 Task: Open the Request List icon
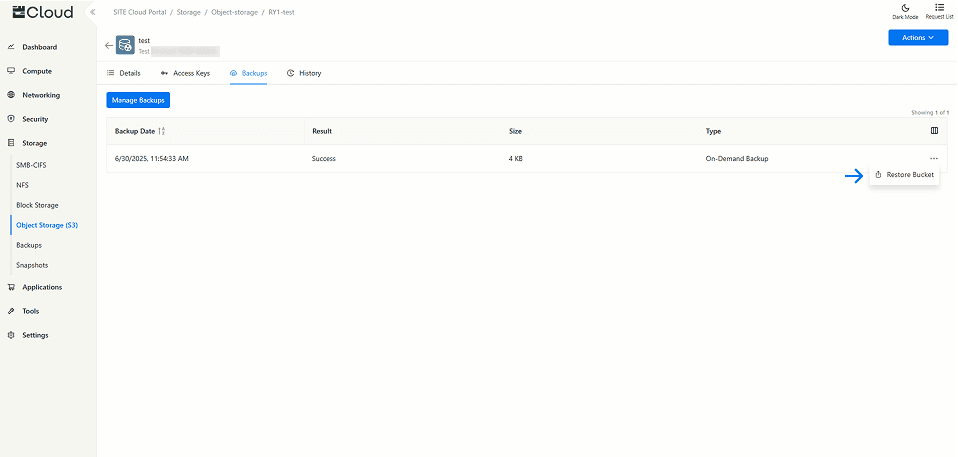[x=939, y=11]
